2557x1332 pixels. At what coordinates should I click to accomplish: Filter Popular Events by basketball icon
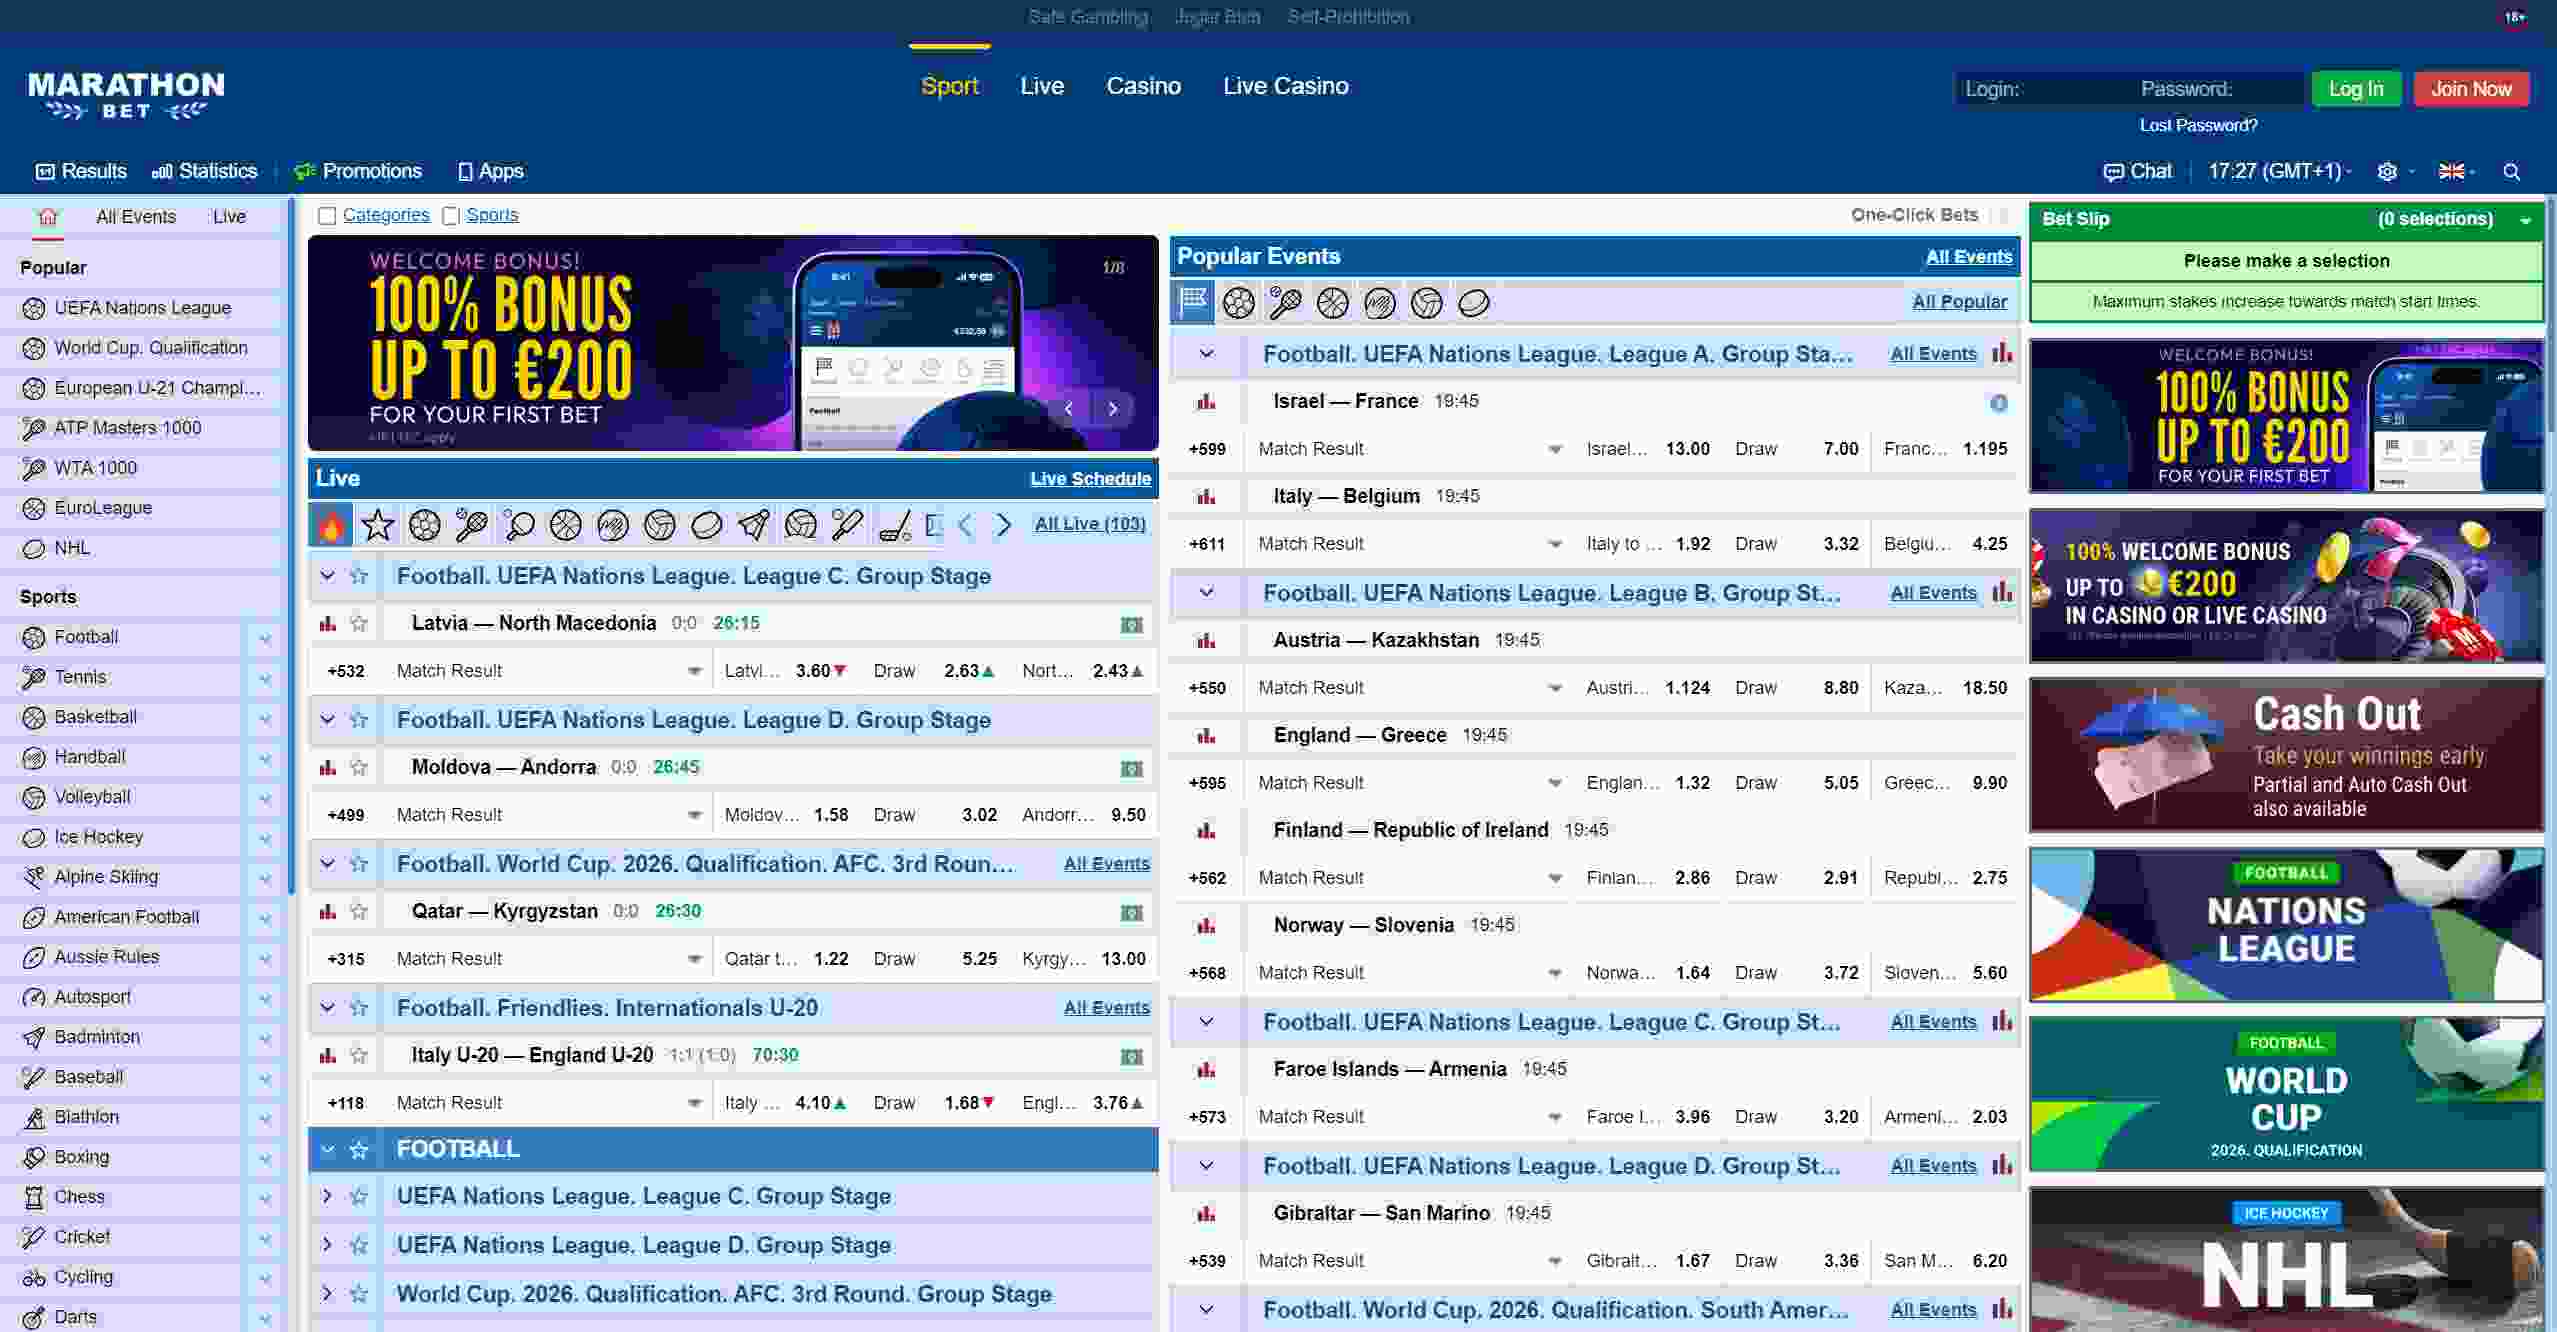[1333, 302]
